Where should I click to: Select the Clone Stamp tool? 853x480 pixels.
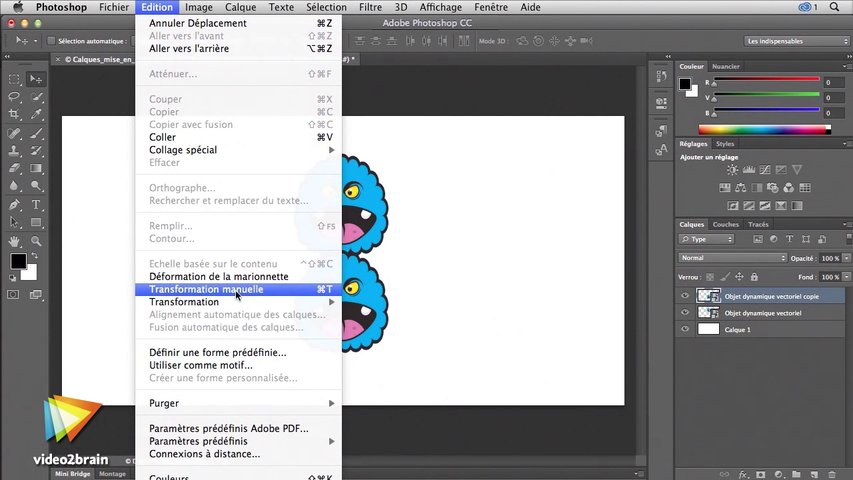tap(14, 151)
